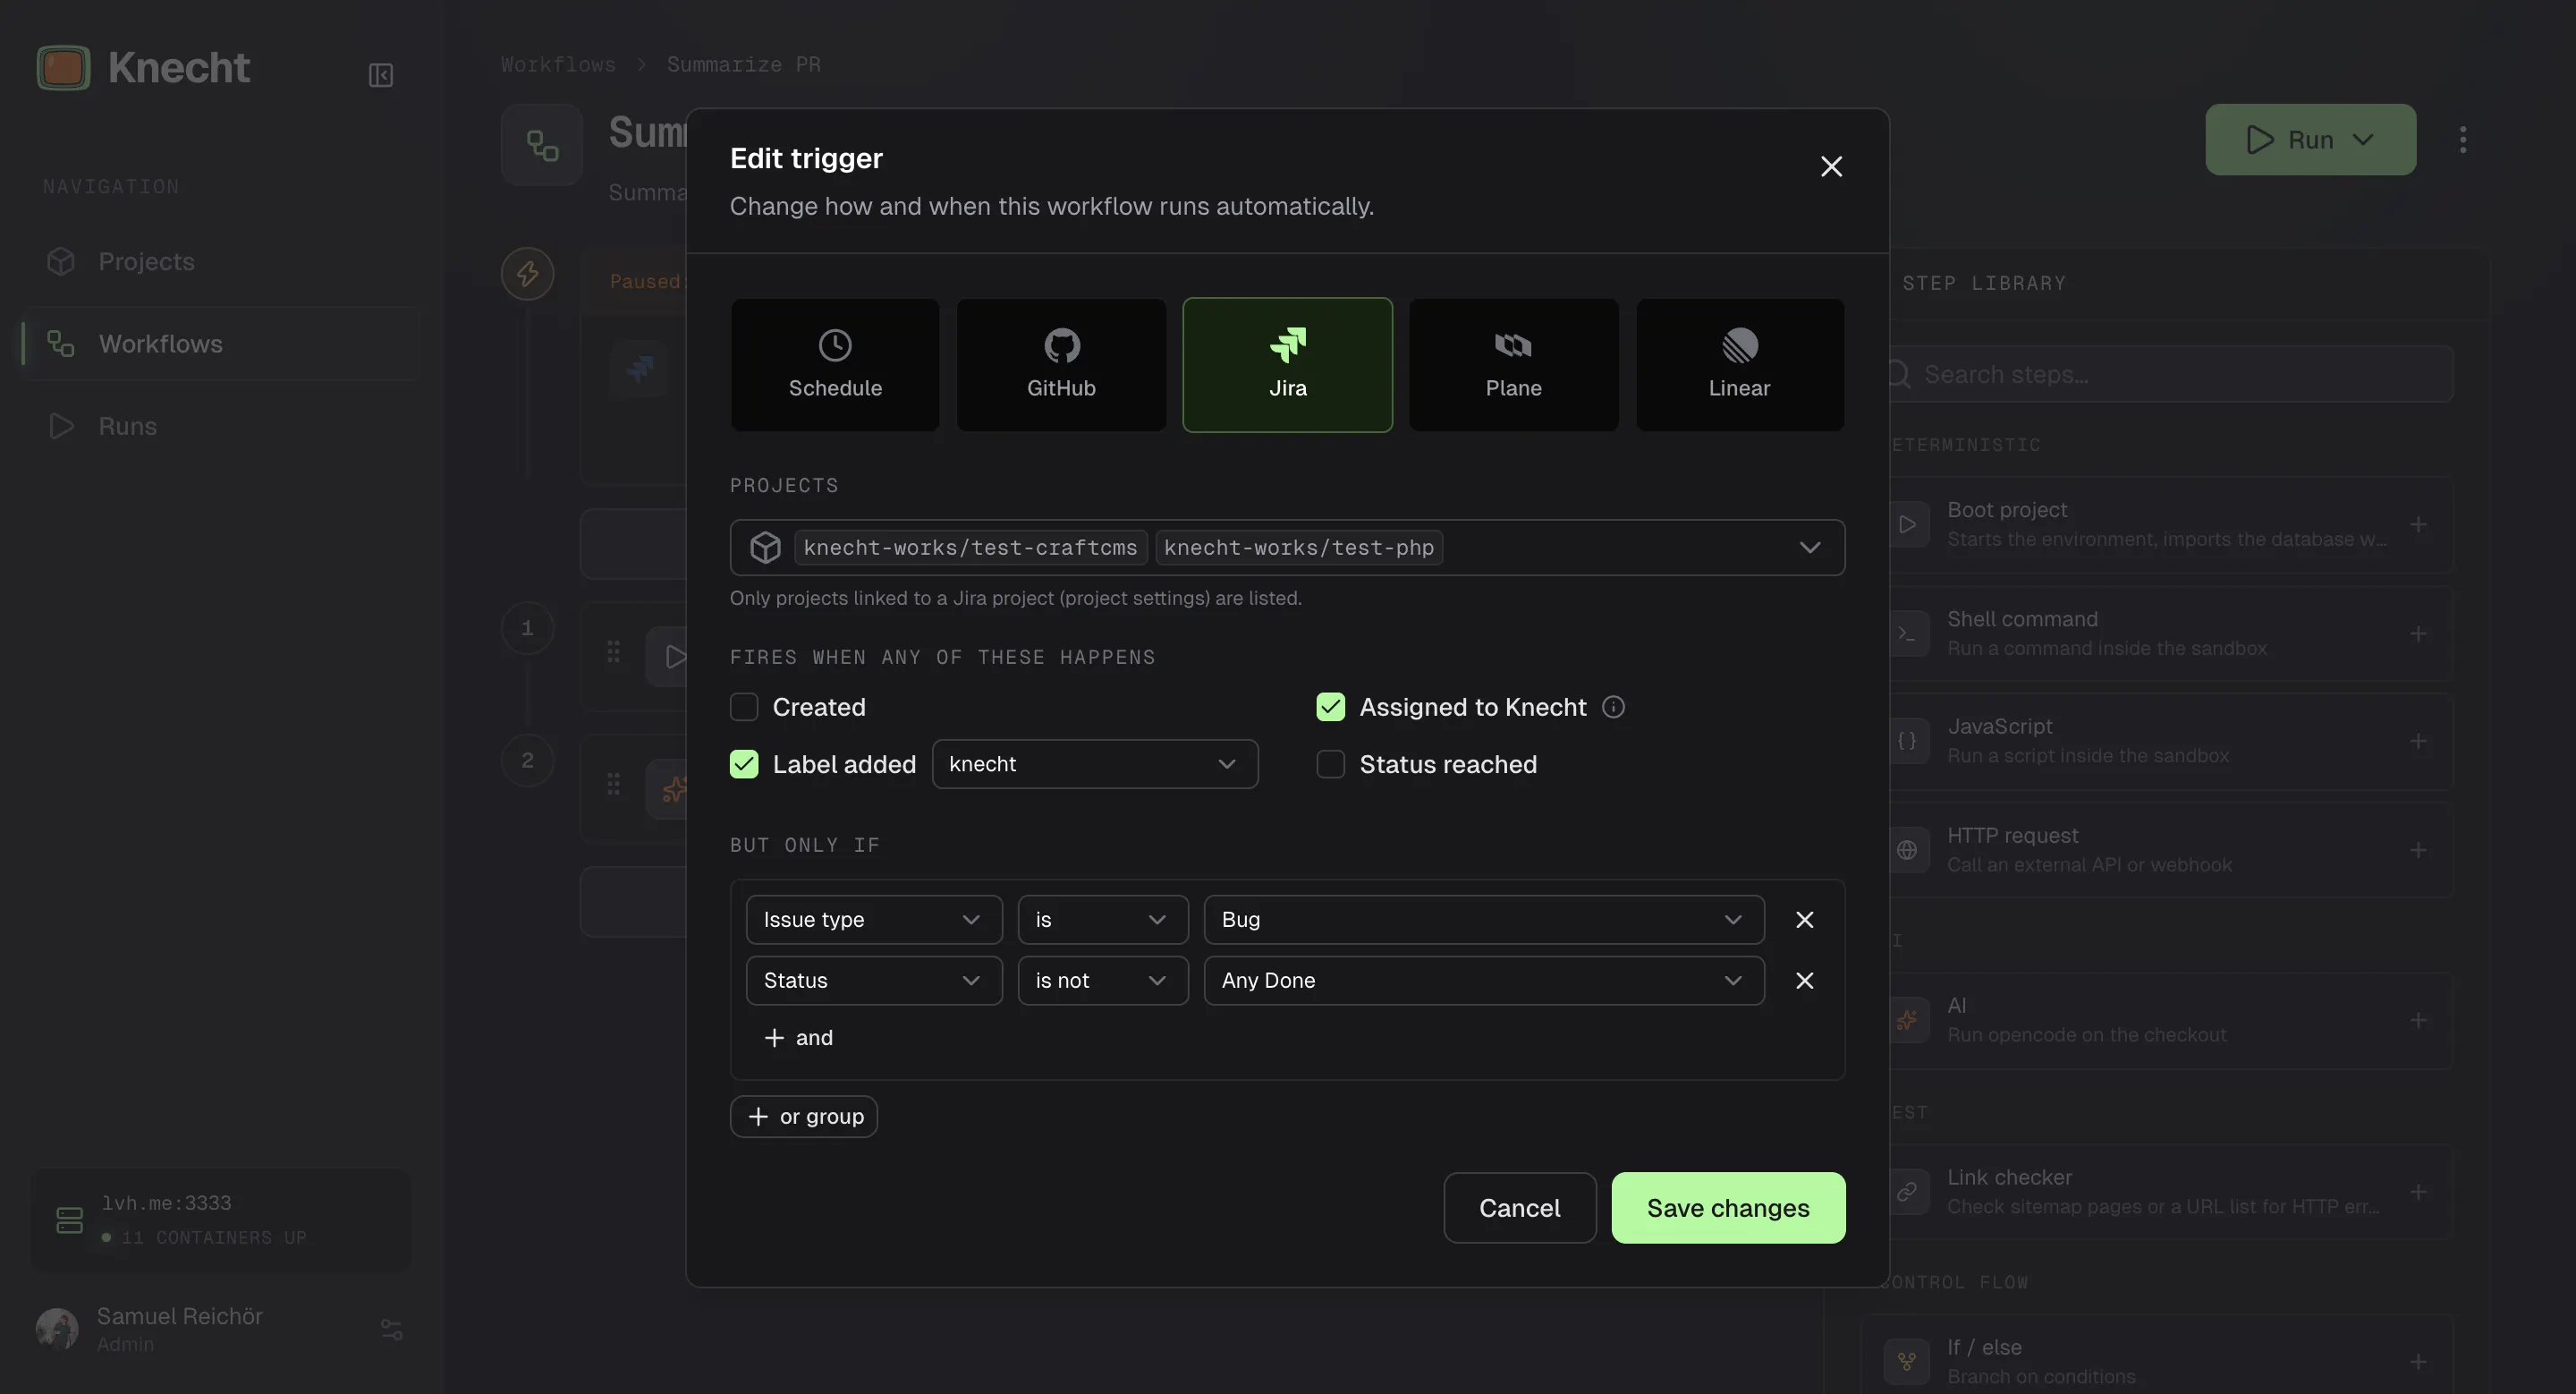Open Projects in the sidebar navigation
Image resolution: width=2576 pixels, height=1394 pixels.
(221, 261)
